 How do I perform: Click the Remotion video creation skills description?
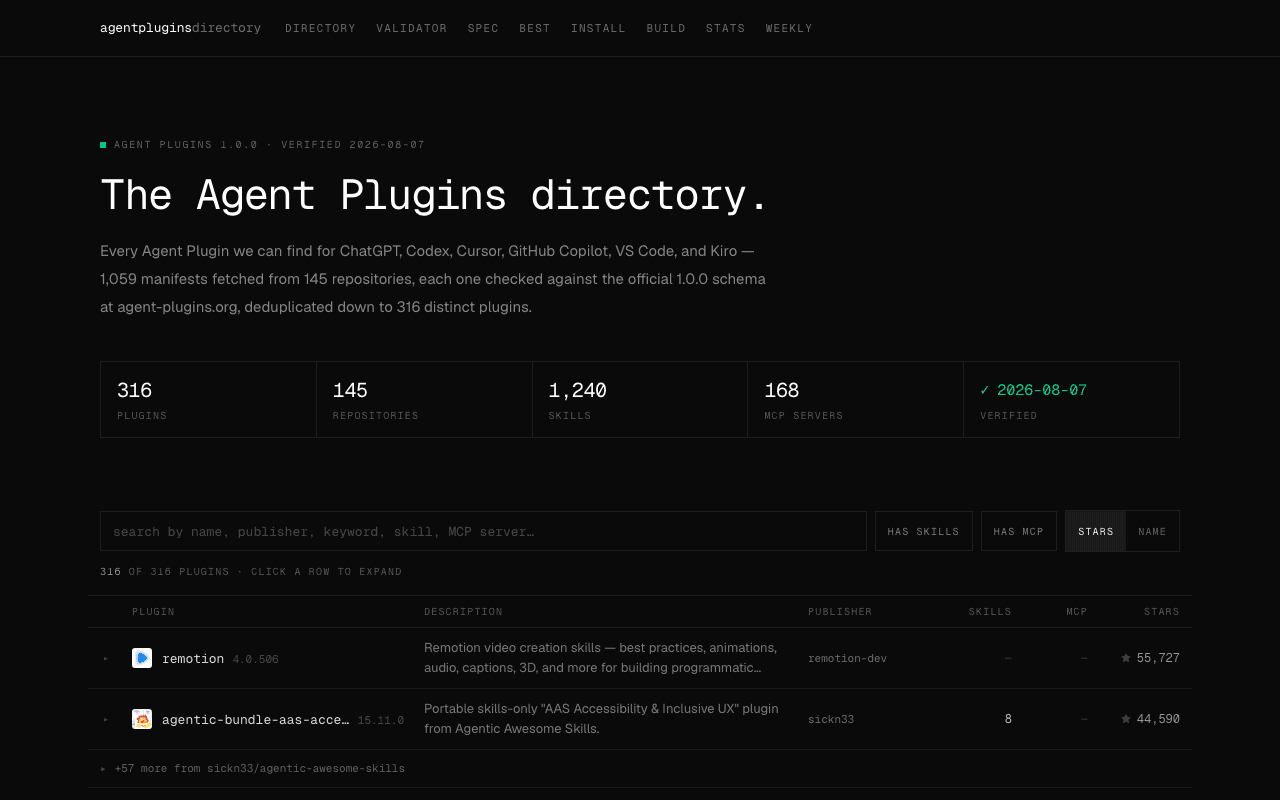pyautogui.click(x=600, y=658)
